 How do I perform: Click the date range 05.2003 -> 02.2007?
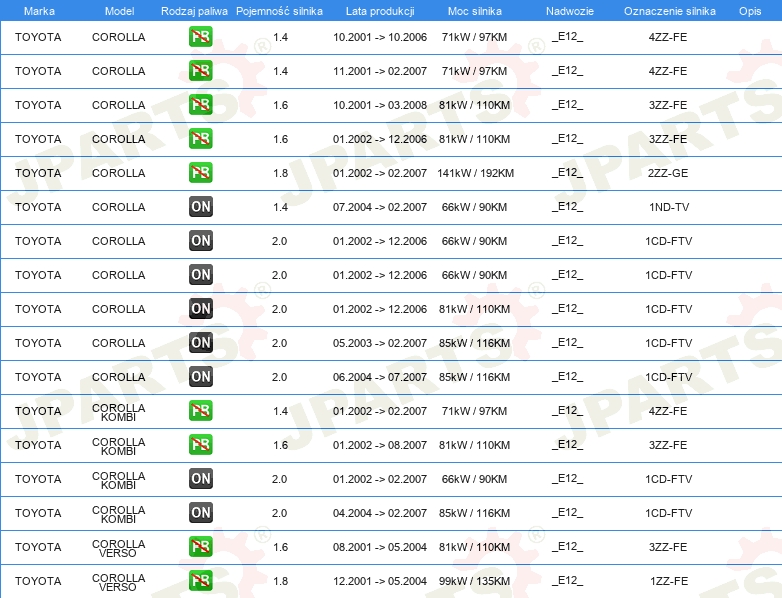(x=380, y=343)
